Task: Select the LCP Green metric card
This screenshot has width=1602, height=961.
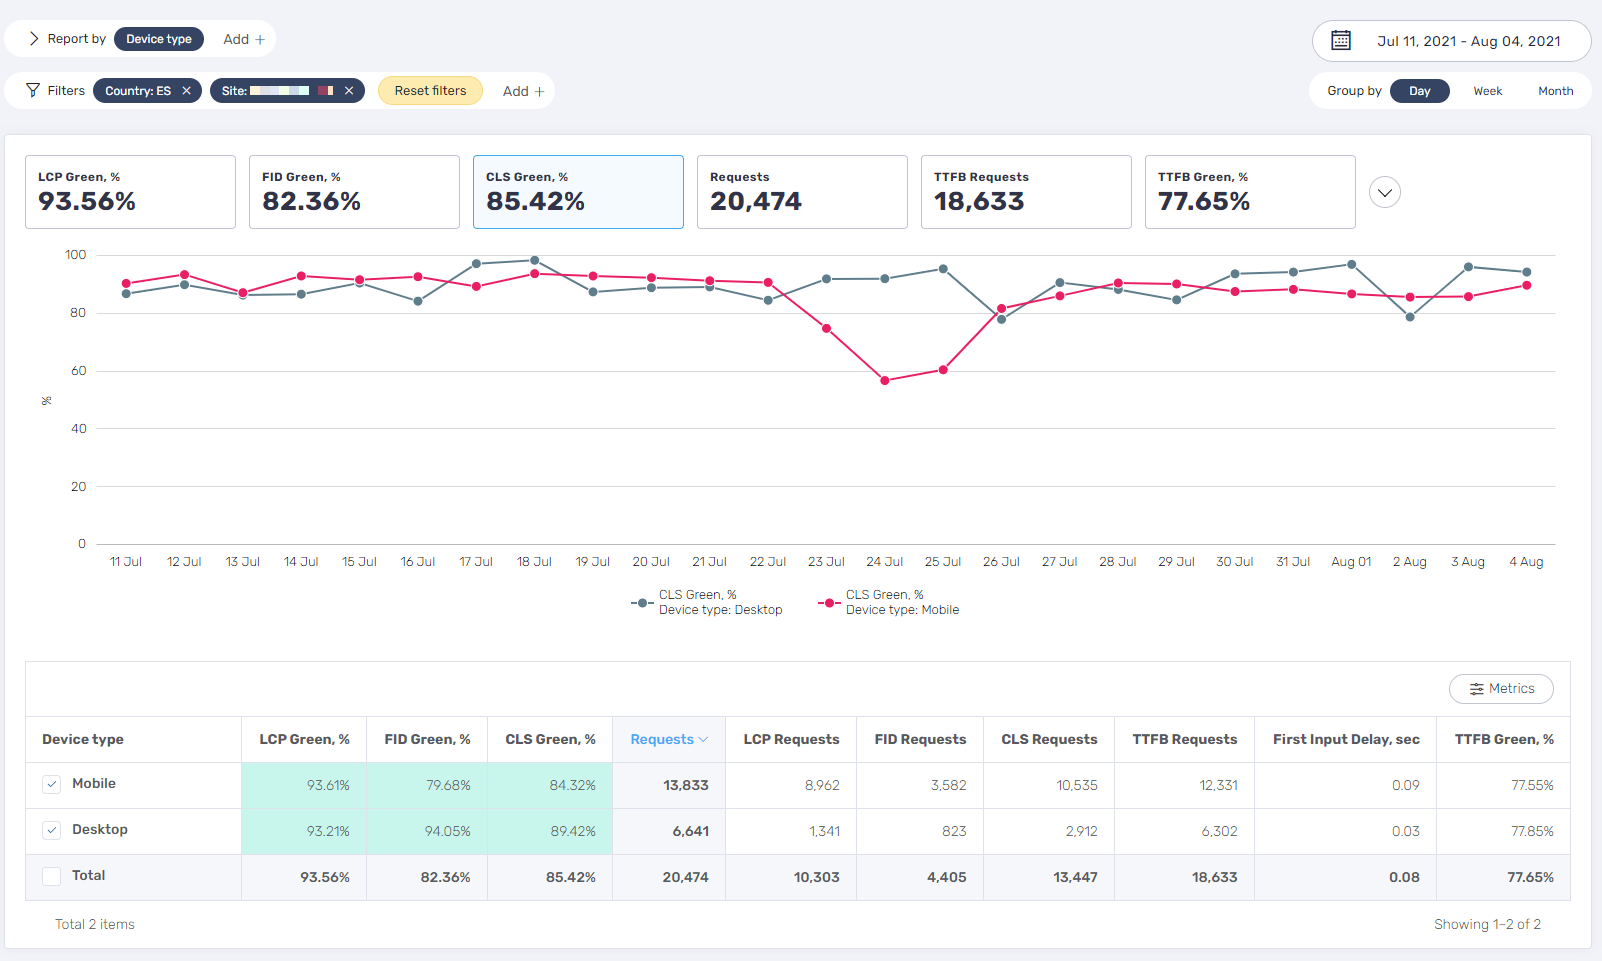Action: (x=130, y=192)
